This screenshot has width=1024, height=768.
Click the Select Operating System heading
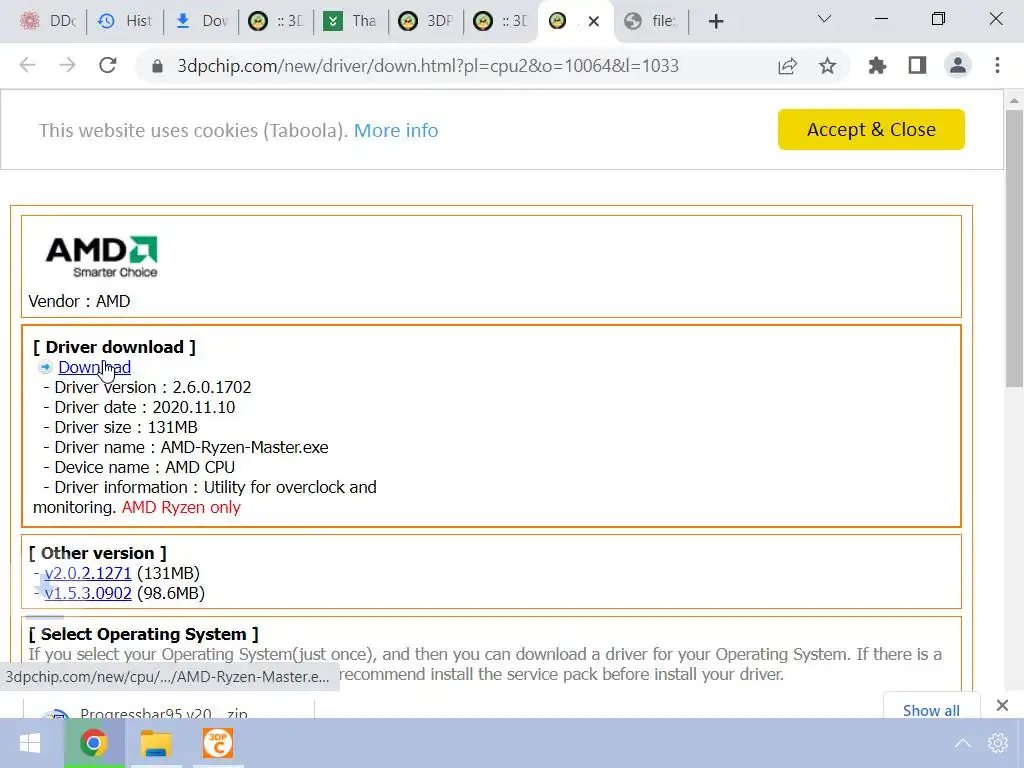[x=144, y=634]
